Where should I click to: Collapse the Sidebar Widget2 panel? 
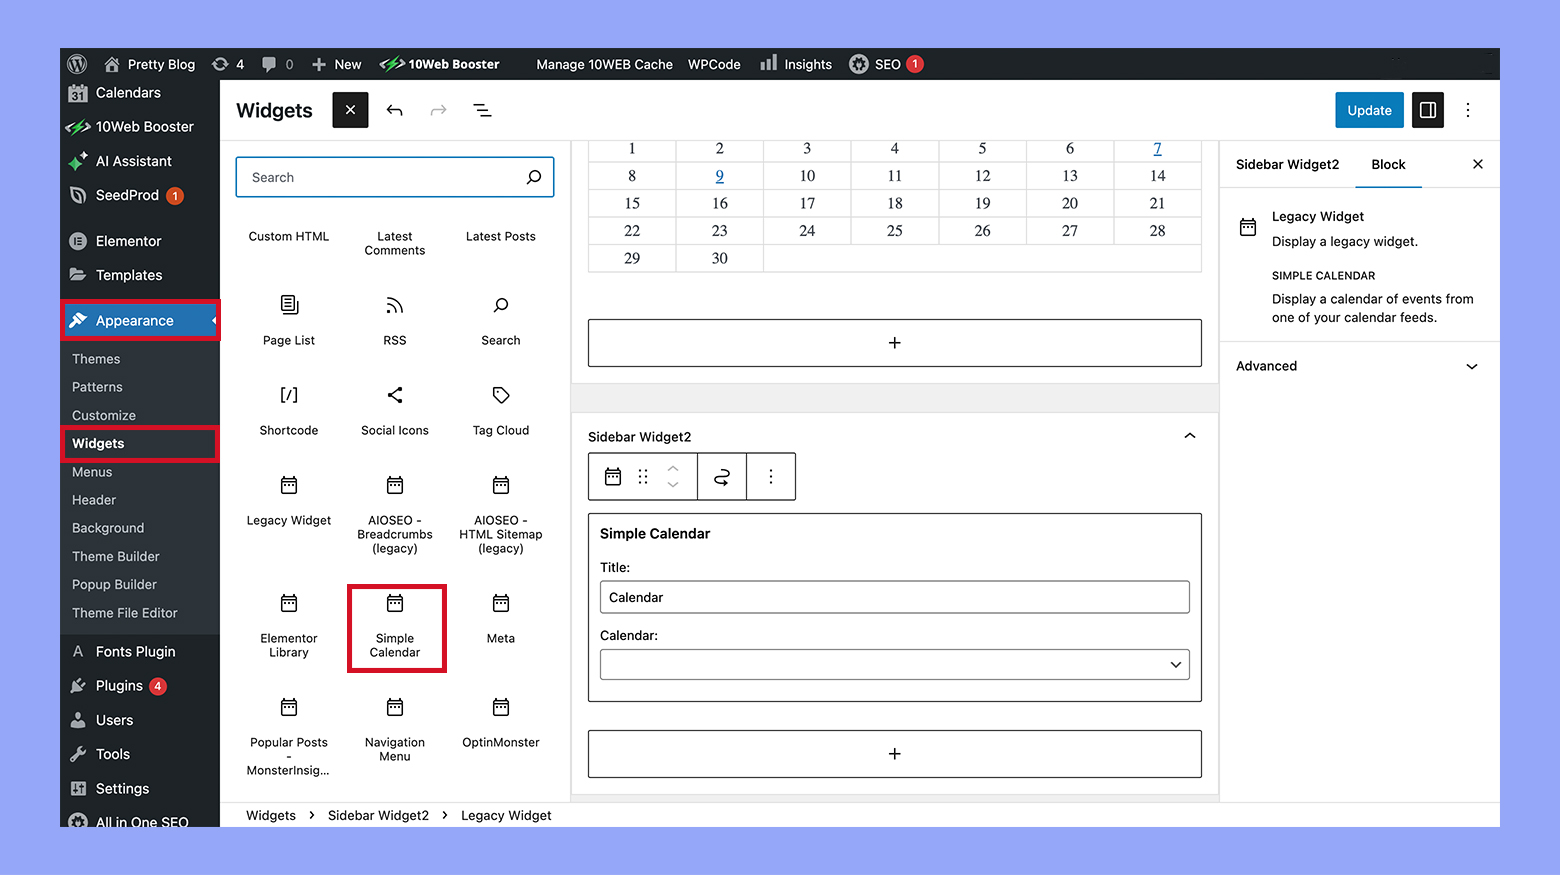click(1189, 436)
